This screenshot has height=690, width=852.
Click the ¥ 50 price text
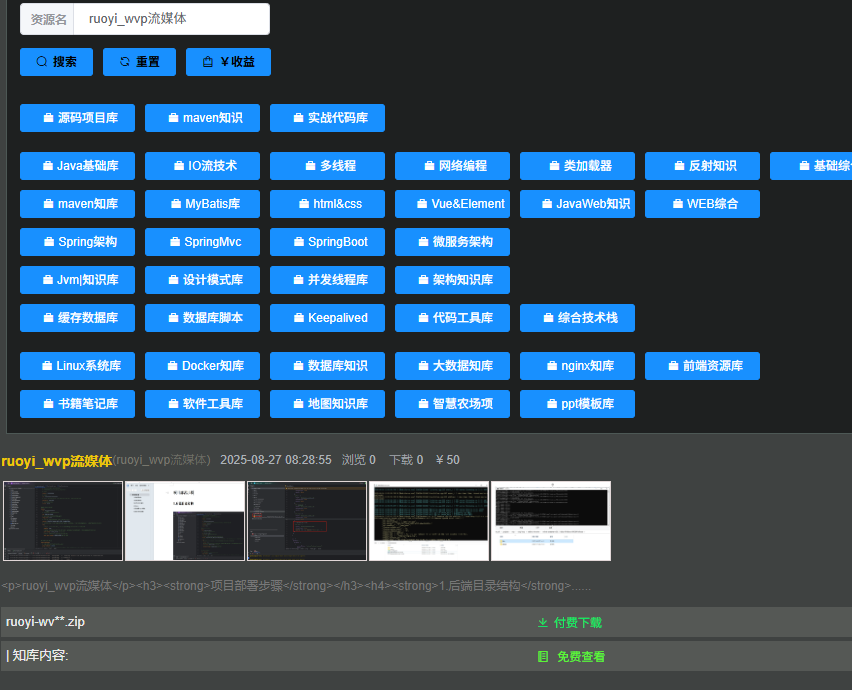448,460
